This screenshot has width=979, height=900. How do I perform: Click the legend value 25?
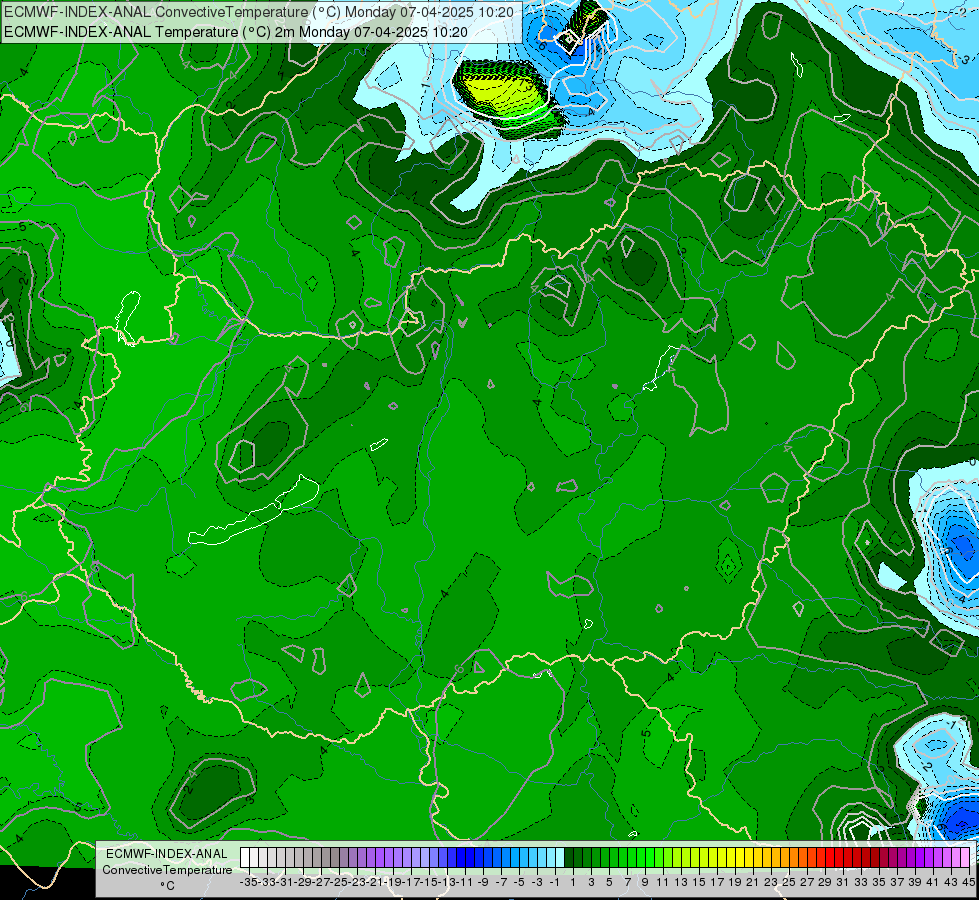[x=789, y=882]
